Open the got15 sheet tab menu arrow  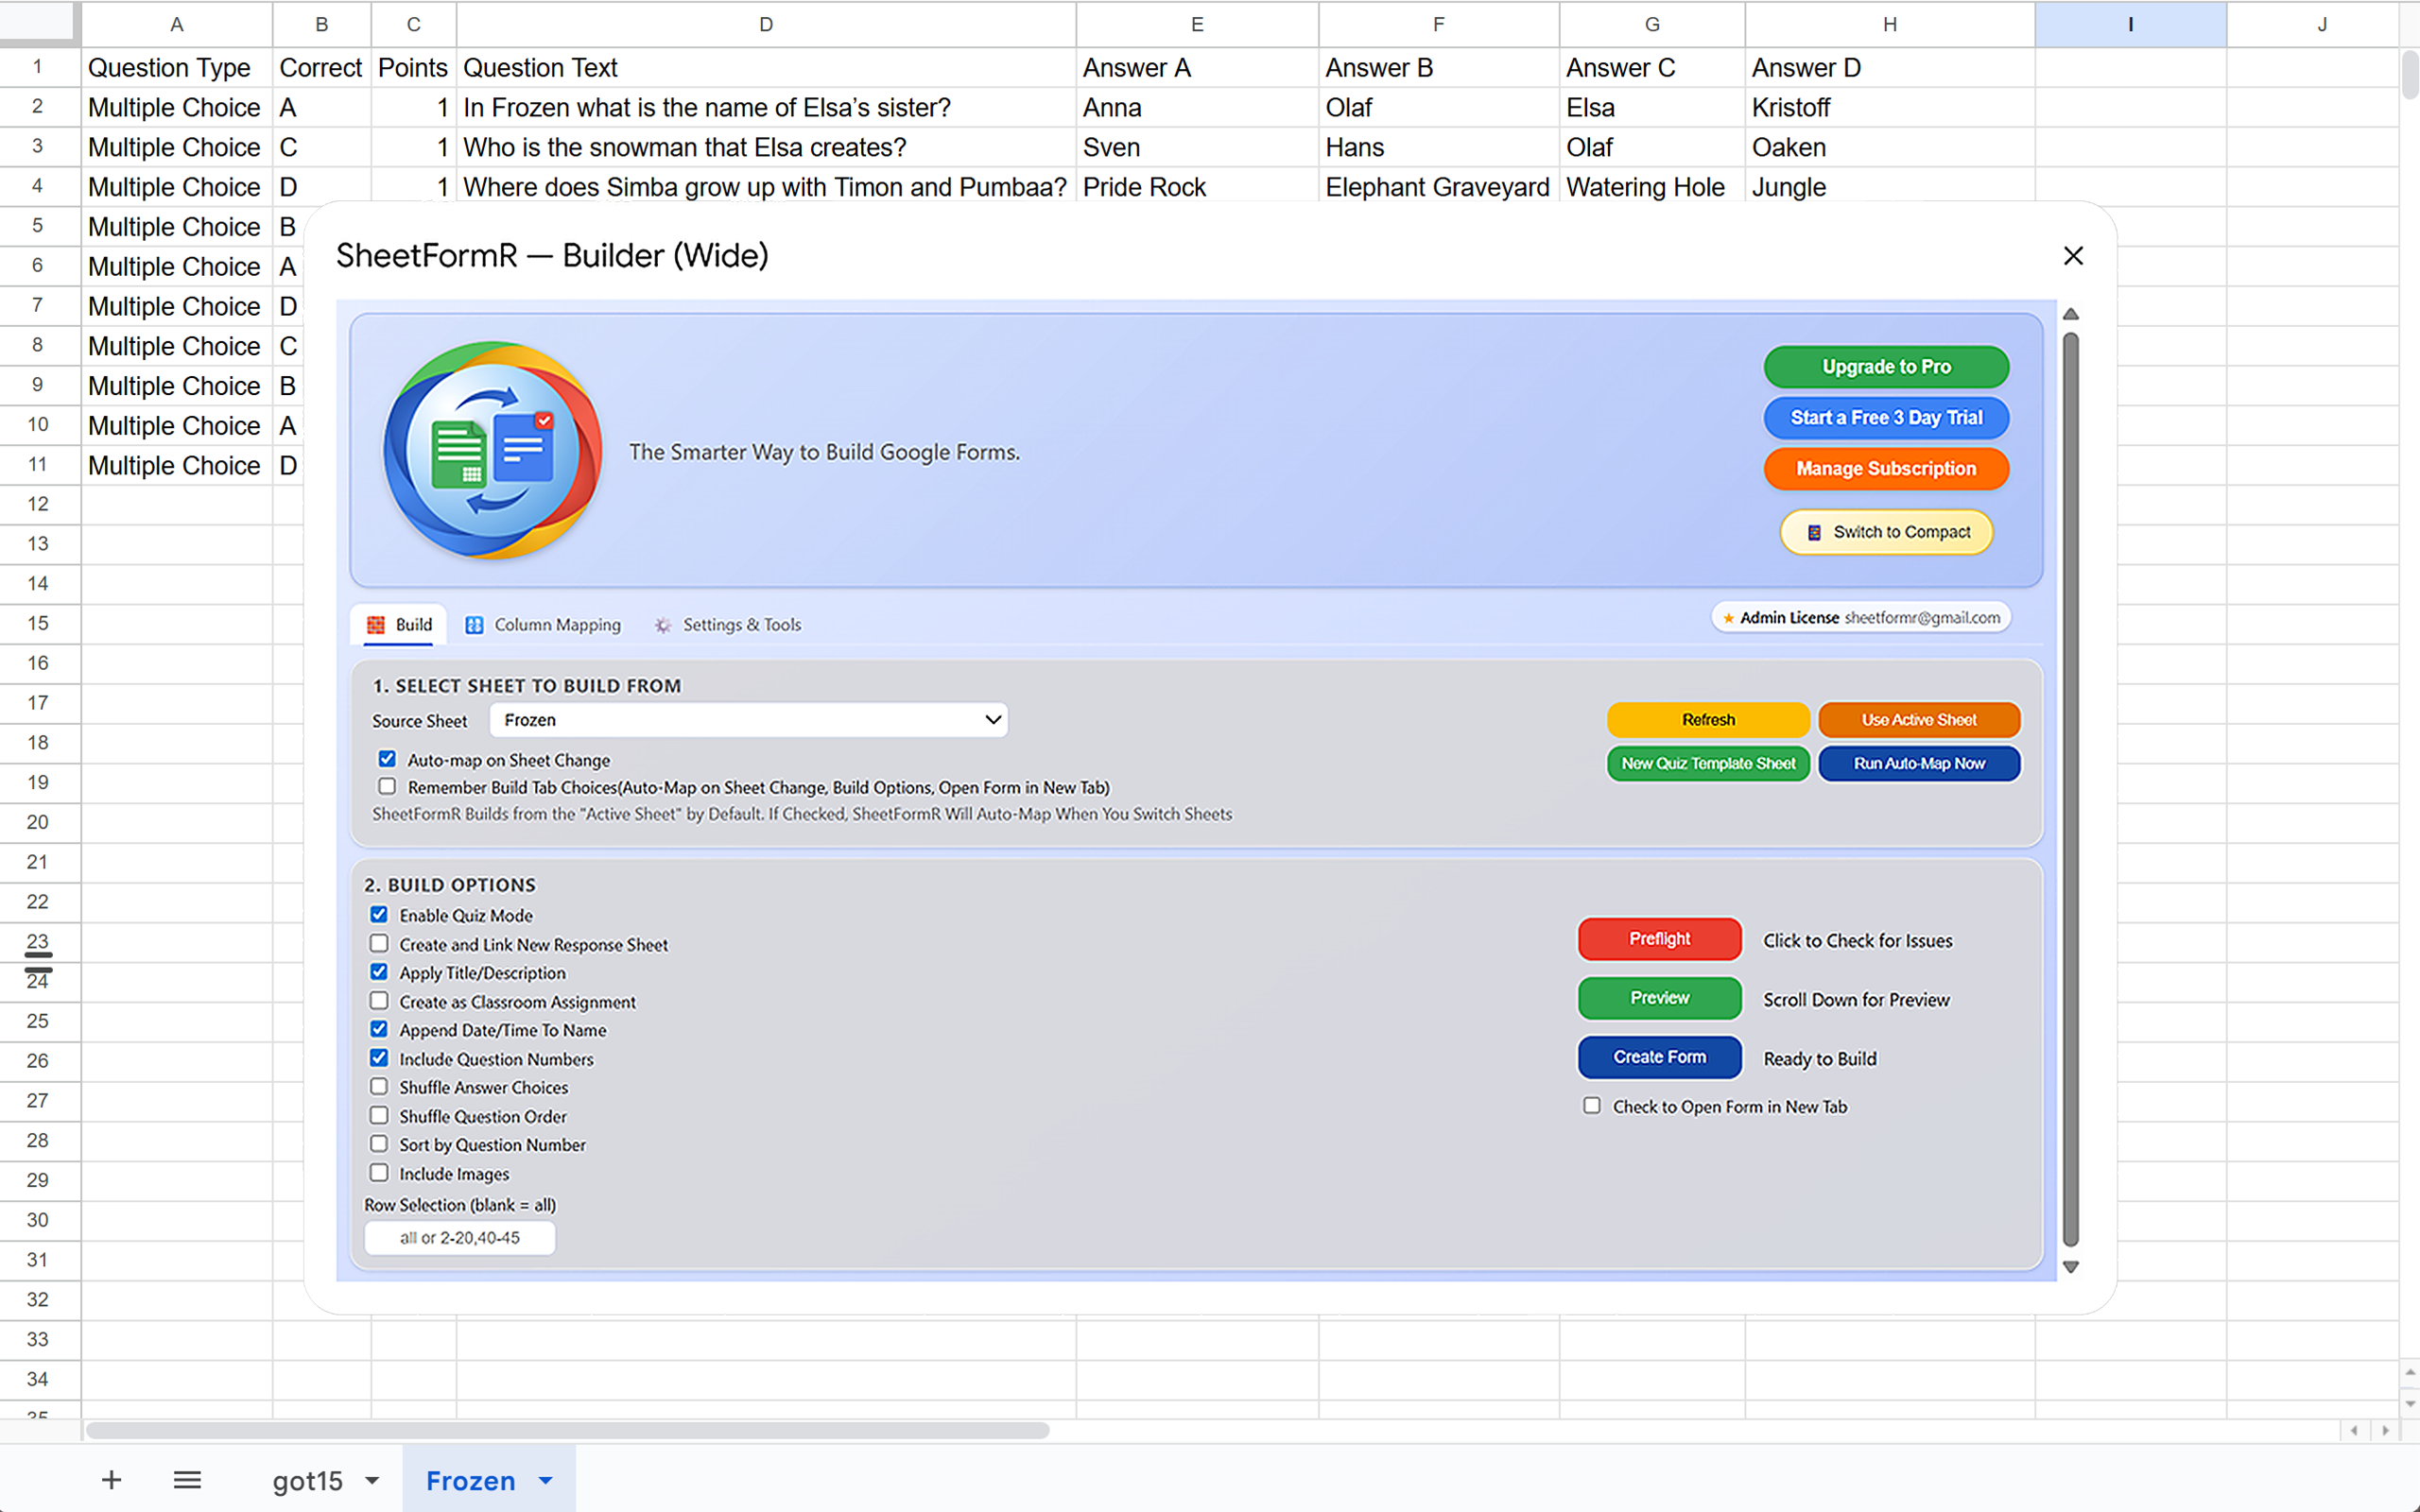coord(371,1480)
